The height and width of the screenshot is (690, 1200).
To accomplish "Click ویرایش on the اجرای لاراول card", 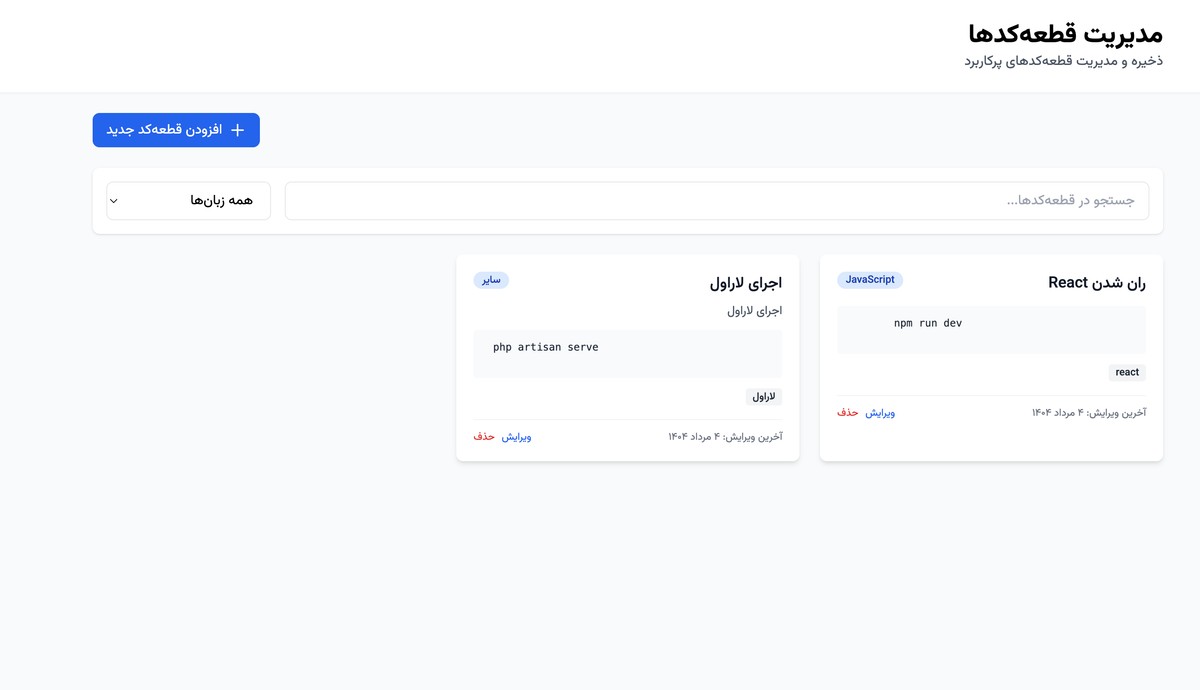I will [x=517, y=437].
